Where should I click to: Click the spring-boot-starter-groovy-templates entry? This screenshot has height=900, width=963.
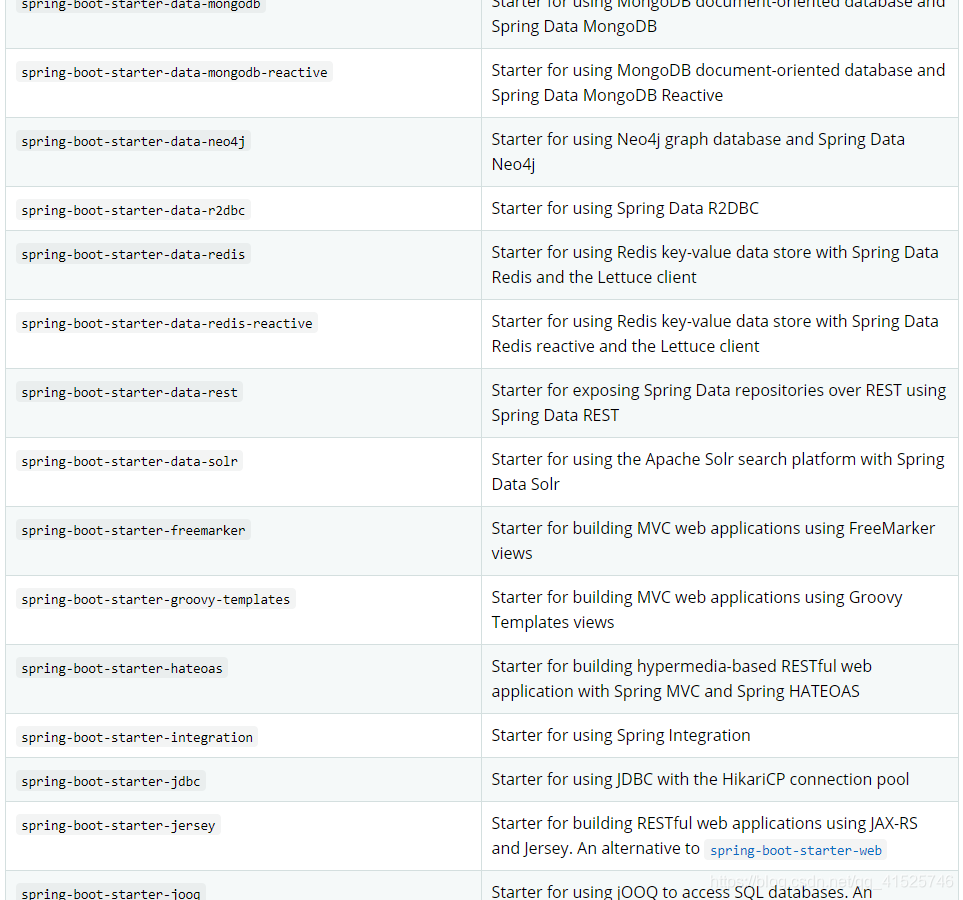tap(156, 598)
